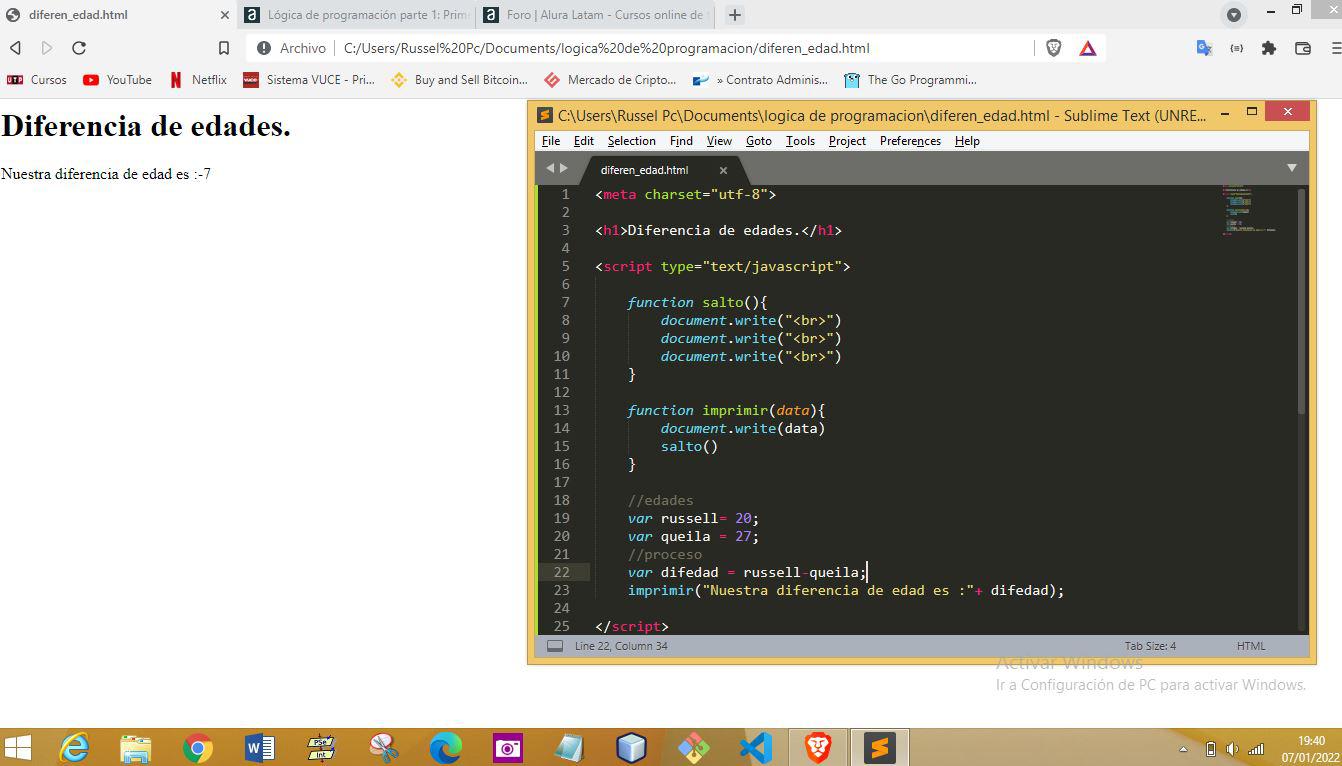Viewport: 1342px width, 766px height.
Task: Reload the diferen_edad.html page
Action: pos(79,48)
